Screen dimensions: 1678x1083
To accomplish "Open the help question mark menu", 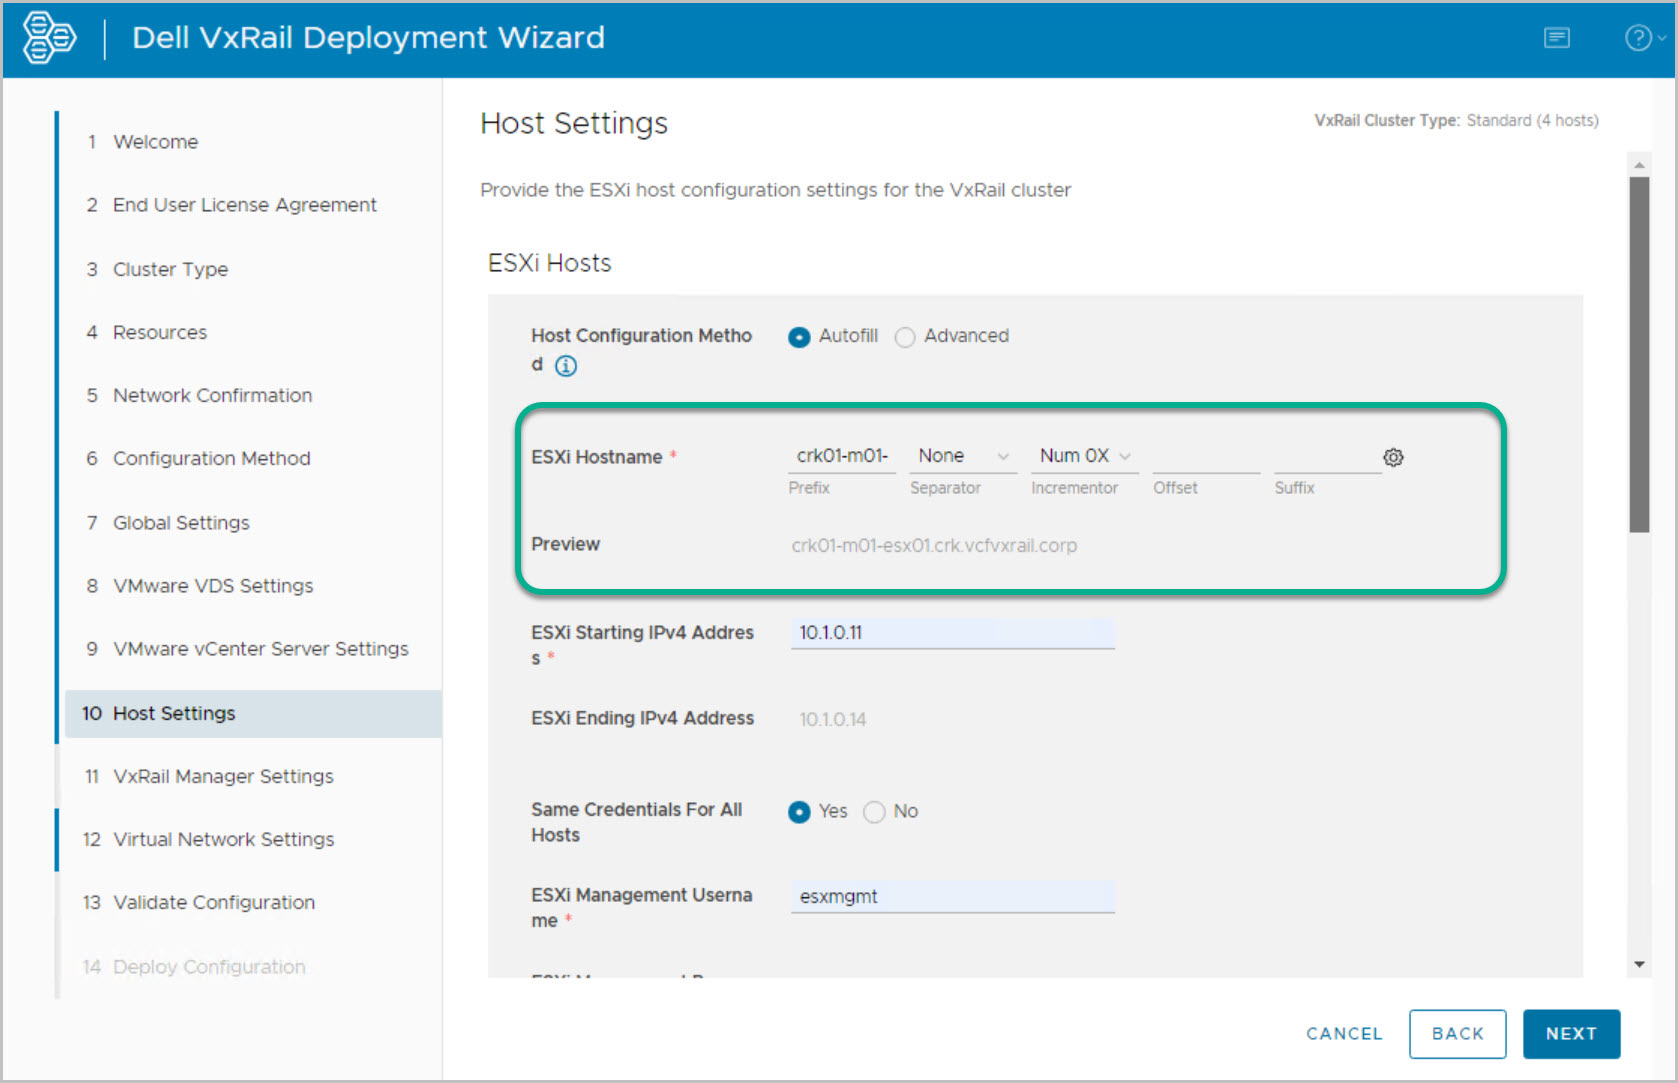I will (1638, 38).
